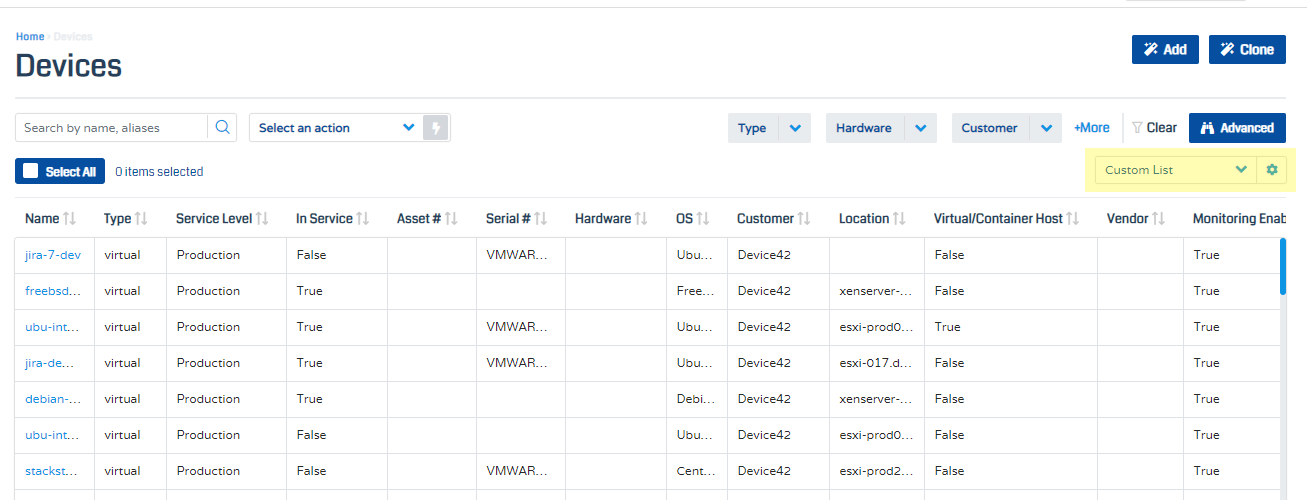Expand the Type filter dropdown
1307x500 pixels.
795,128
